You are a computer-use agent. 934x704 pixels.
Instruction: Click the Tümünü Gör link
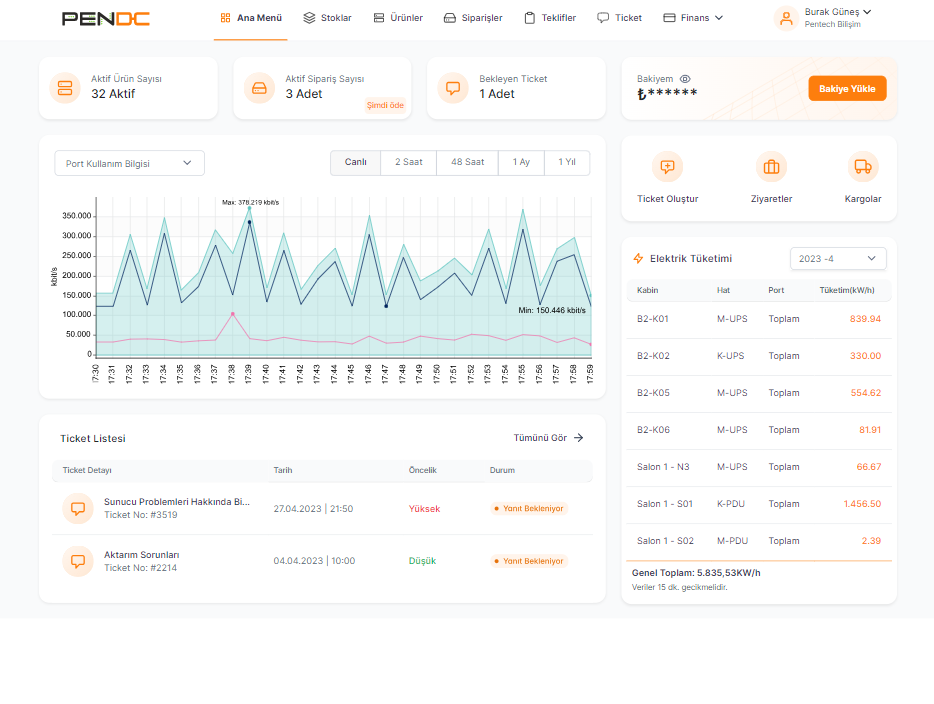click(x=548, y=438)
